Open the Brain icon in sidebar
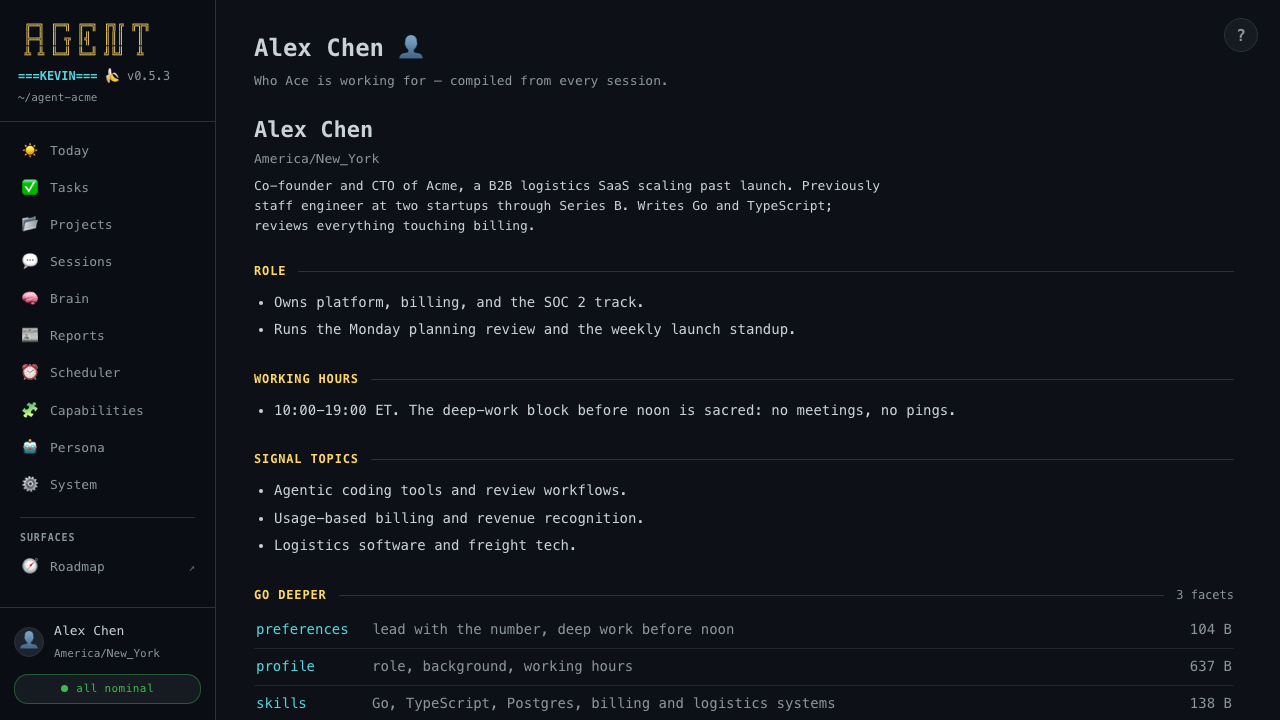This screenshot has height=720, width=1280. (x=30, y=298)
